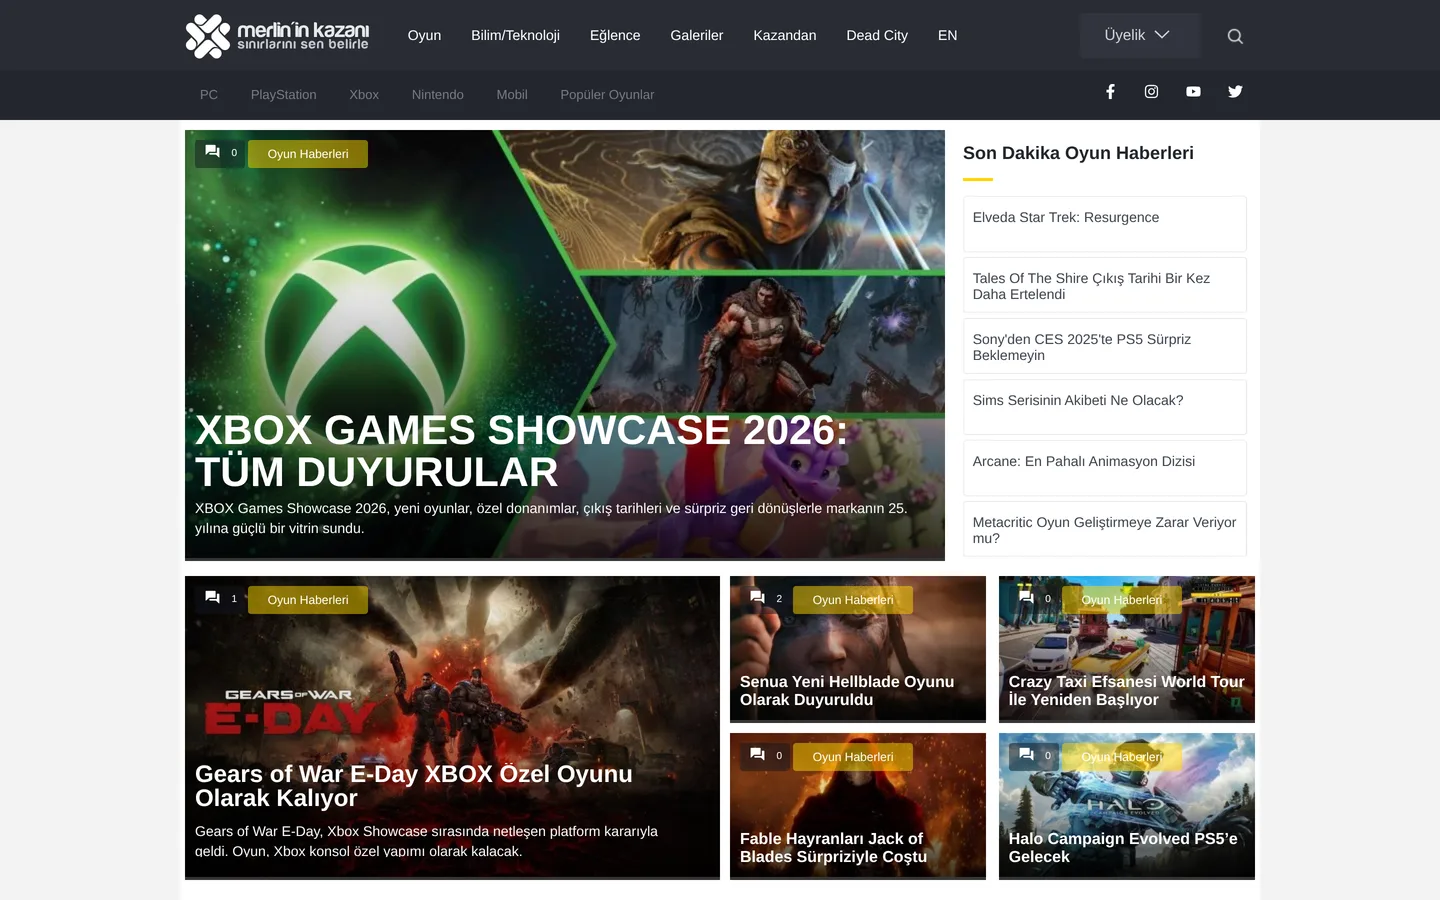1440x900 pixels.
Task: Click Gears of War article summary text
Action: [426, 841]
